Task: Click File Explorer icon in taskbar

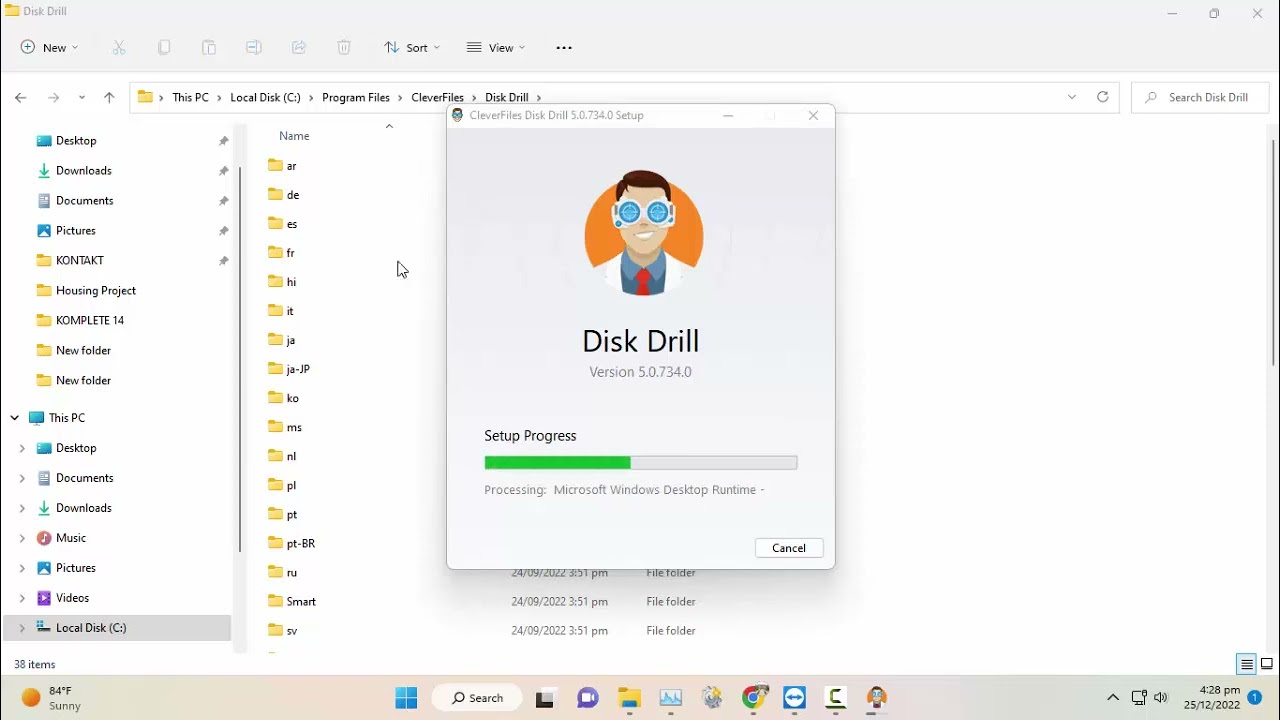Action: pyautogui.click(x=629, y=698)
